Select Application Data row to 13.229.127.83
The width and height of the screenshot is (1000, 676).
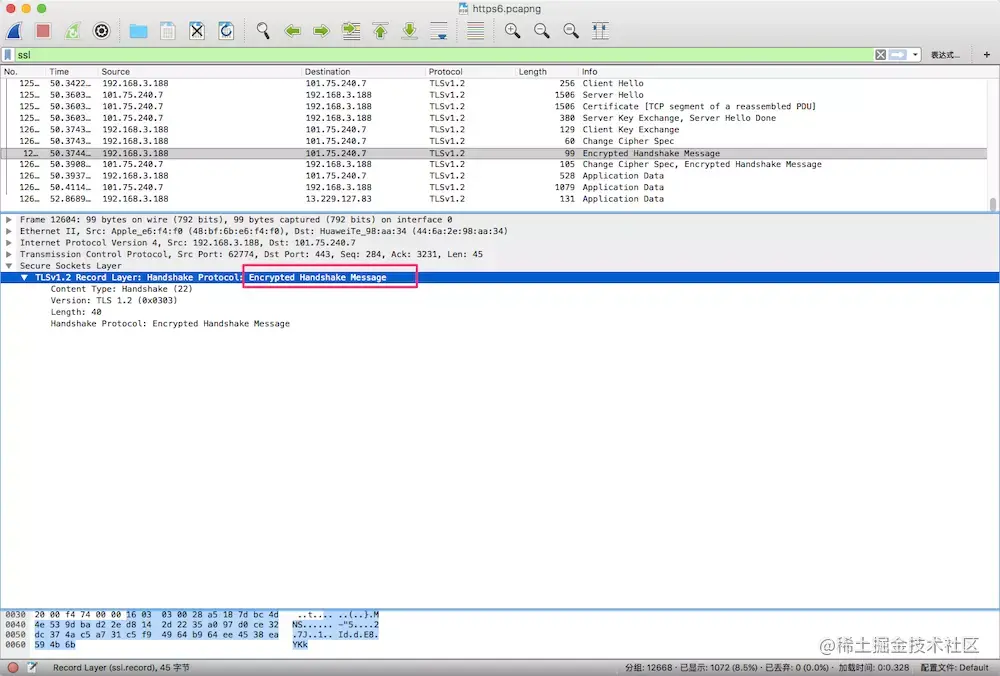(494, 199)
